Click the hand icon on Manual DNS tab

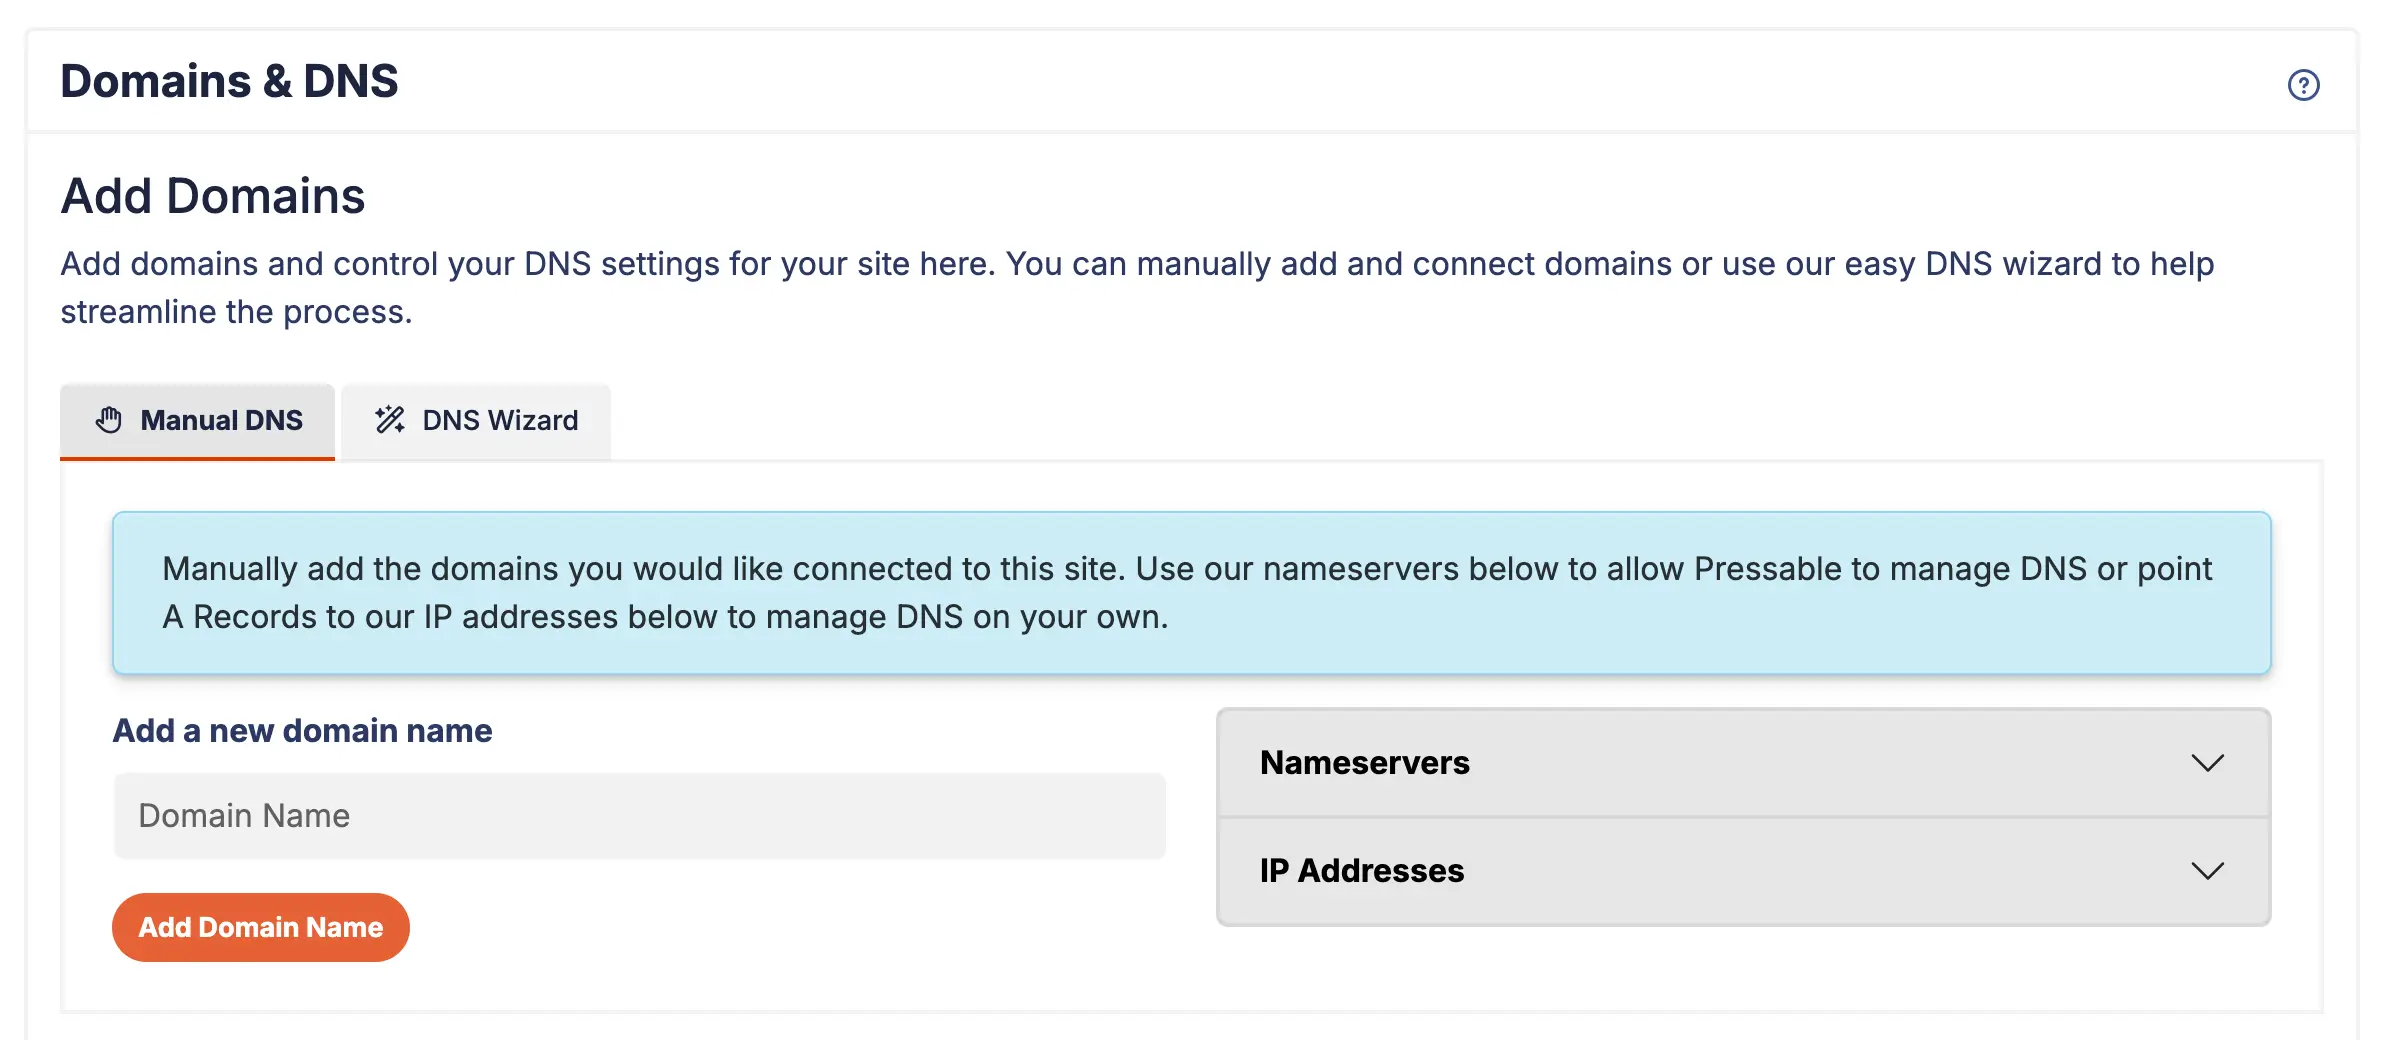pyautogui.click(x=110, y=420)
